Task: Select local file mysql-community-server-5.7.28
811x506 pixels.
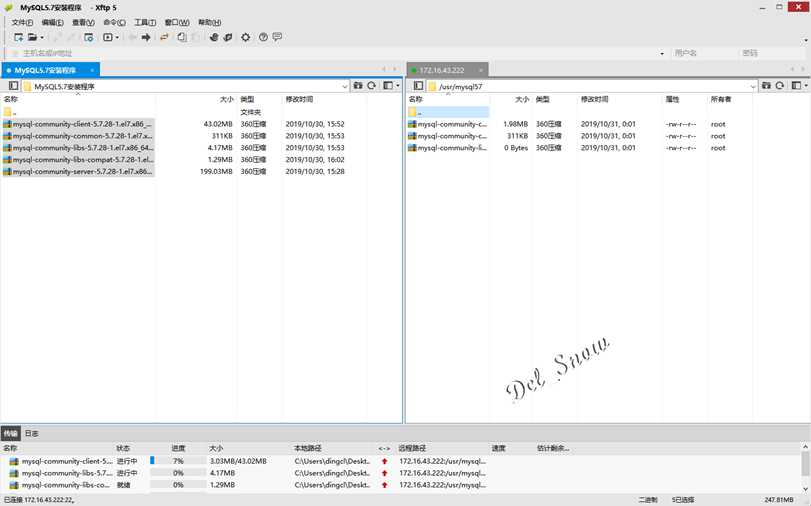Action: point(79,171)
